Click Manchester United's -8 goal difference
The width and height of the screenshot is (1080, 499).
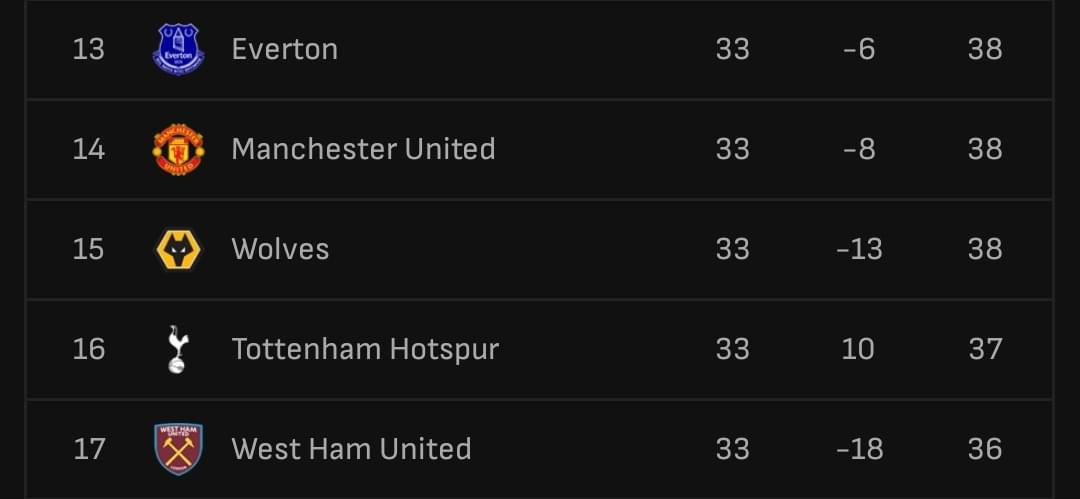pos(859,149)
